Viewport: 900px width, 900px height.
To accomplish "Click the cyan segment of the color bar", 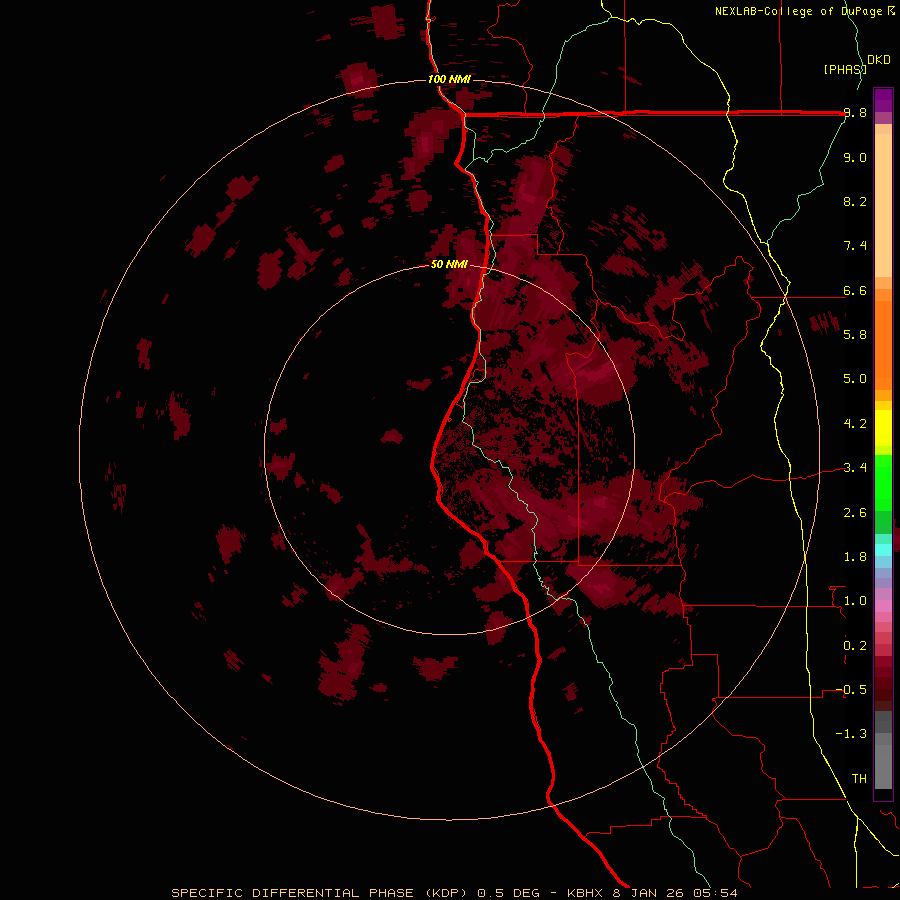I will tap(883, 549).
